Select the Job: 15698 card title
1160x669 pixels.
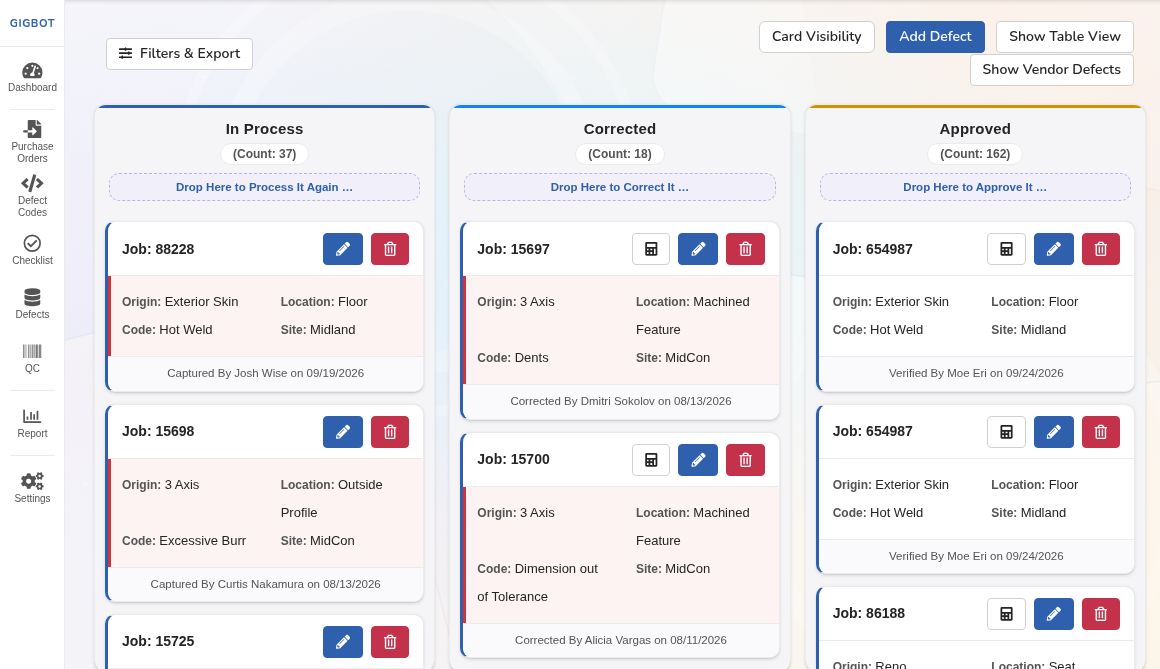(158, 431)
